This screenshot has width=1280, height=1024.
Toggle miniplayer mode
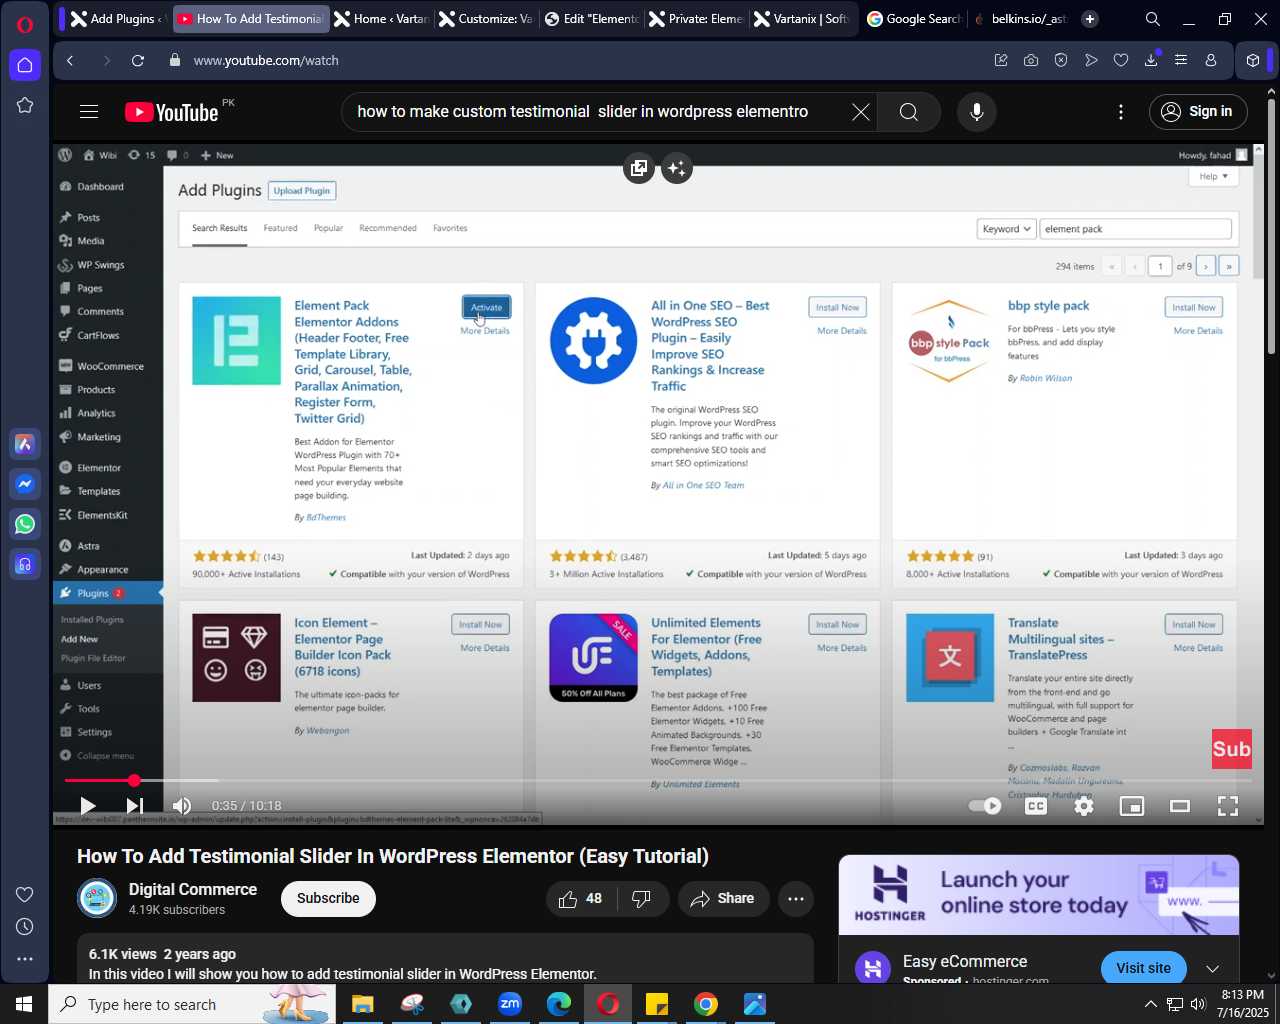[x=1132, y=806]
